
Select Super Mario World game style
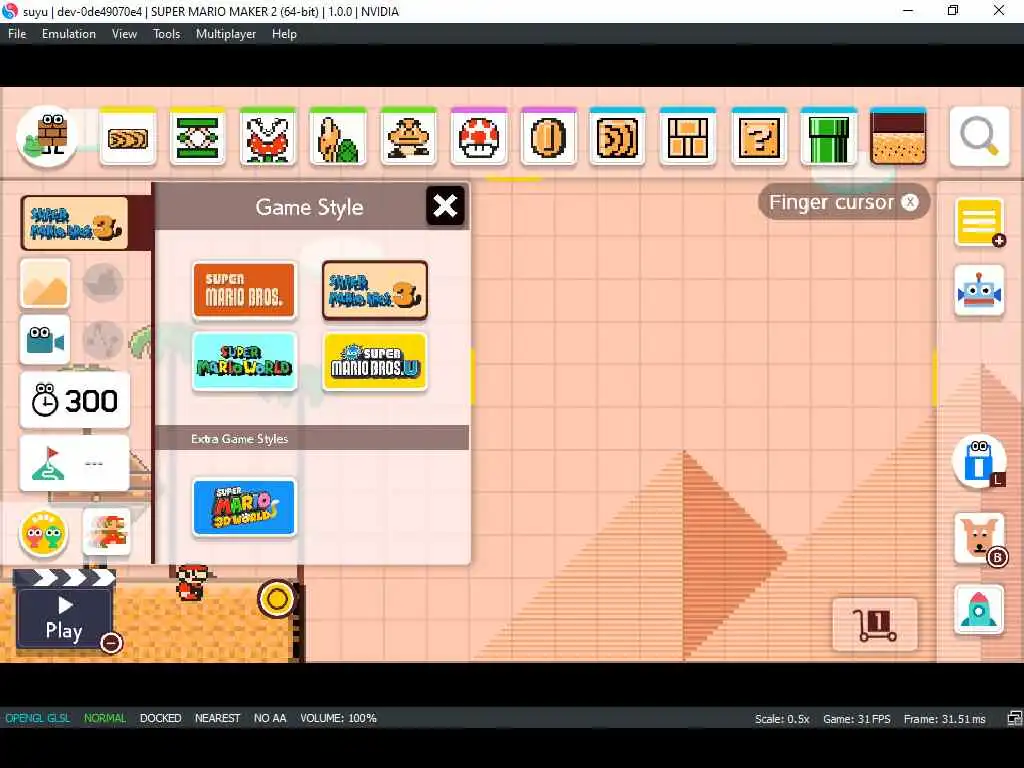244,361
